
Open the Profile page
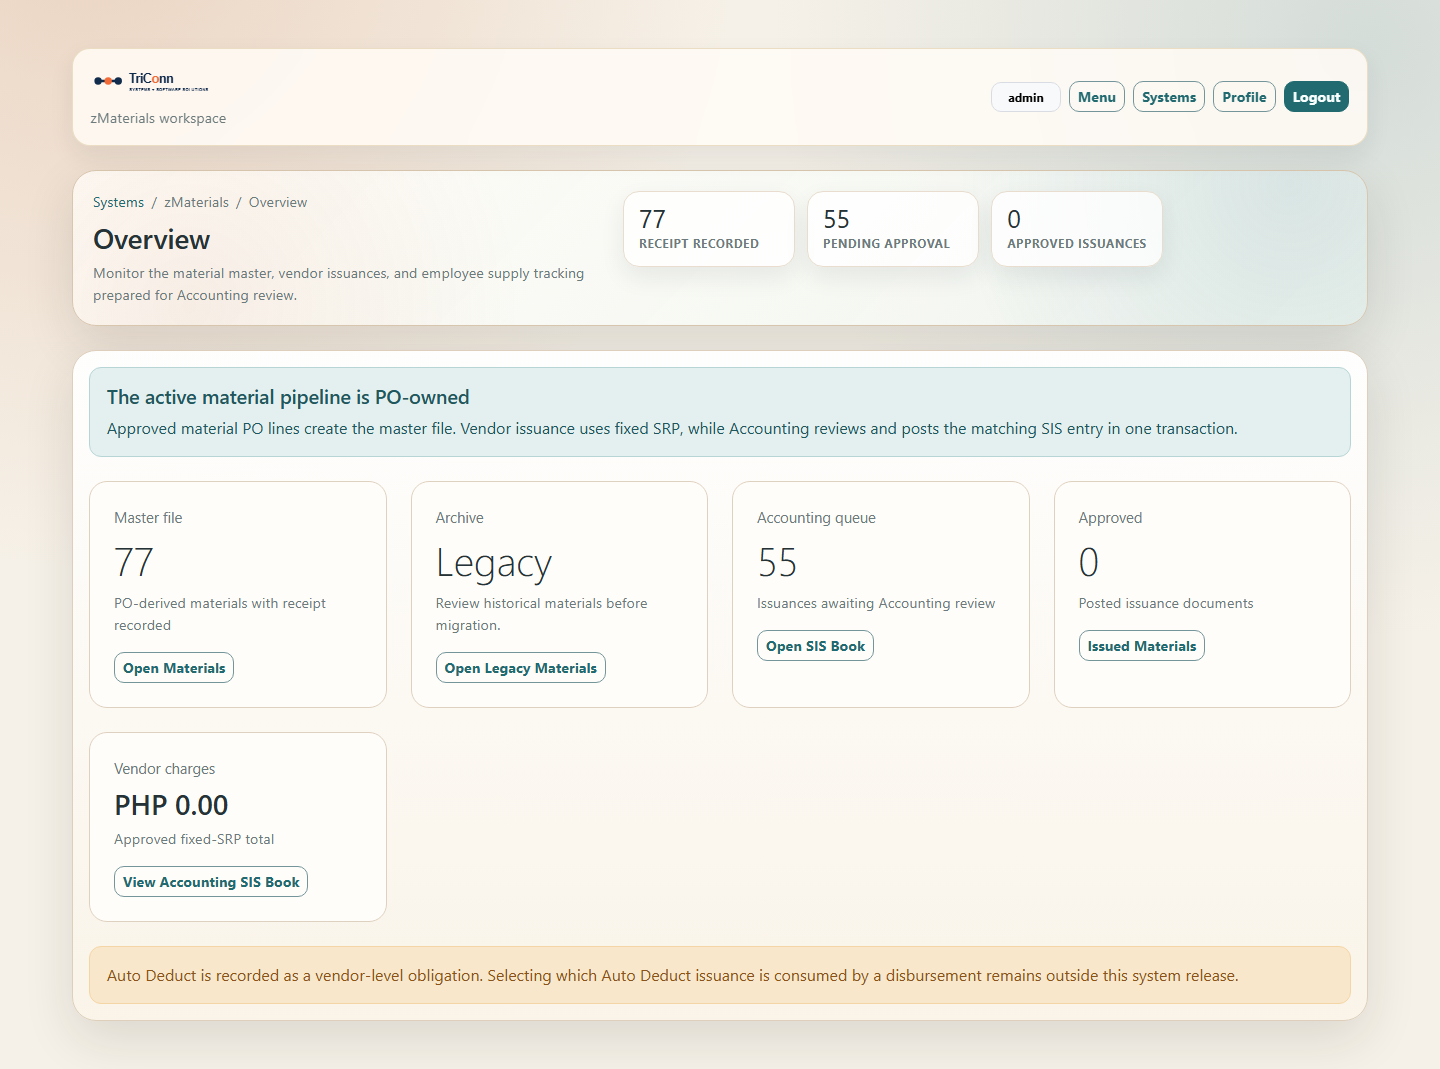click(x=1244, y=97)
